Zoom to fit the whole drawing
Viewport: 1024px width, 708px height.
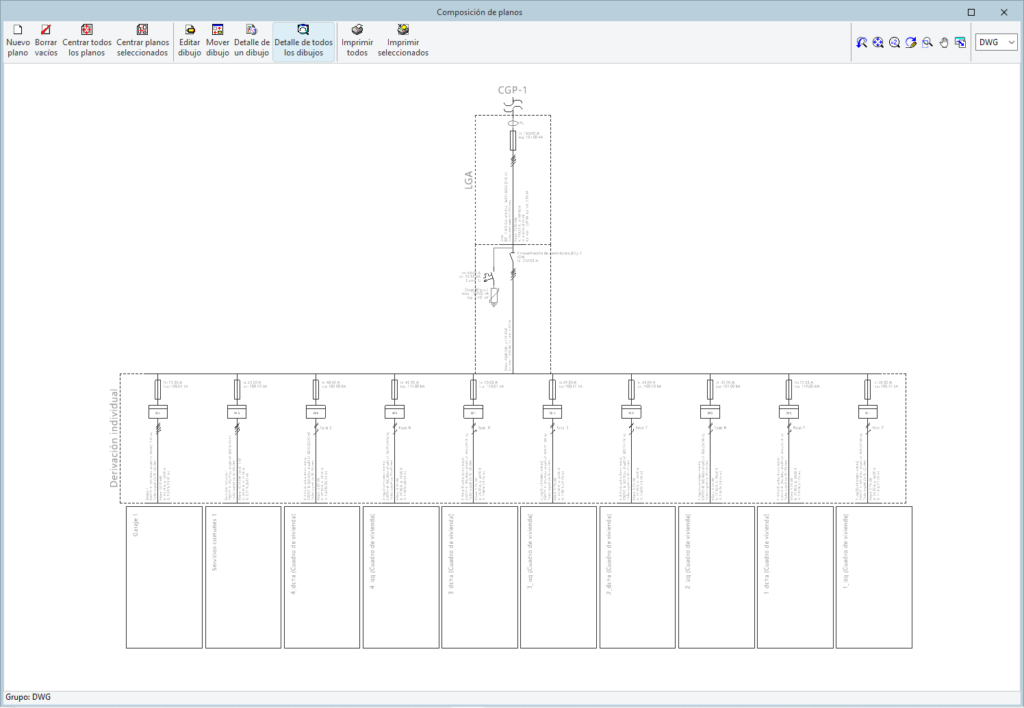[878, 42]
